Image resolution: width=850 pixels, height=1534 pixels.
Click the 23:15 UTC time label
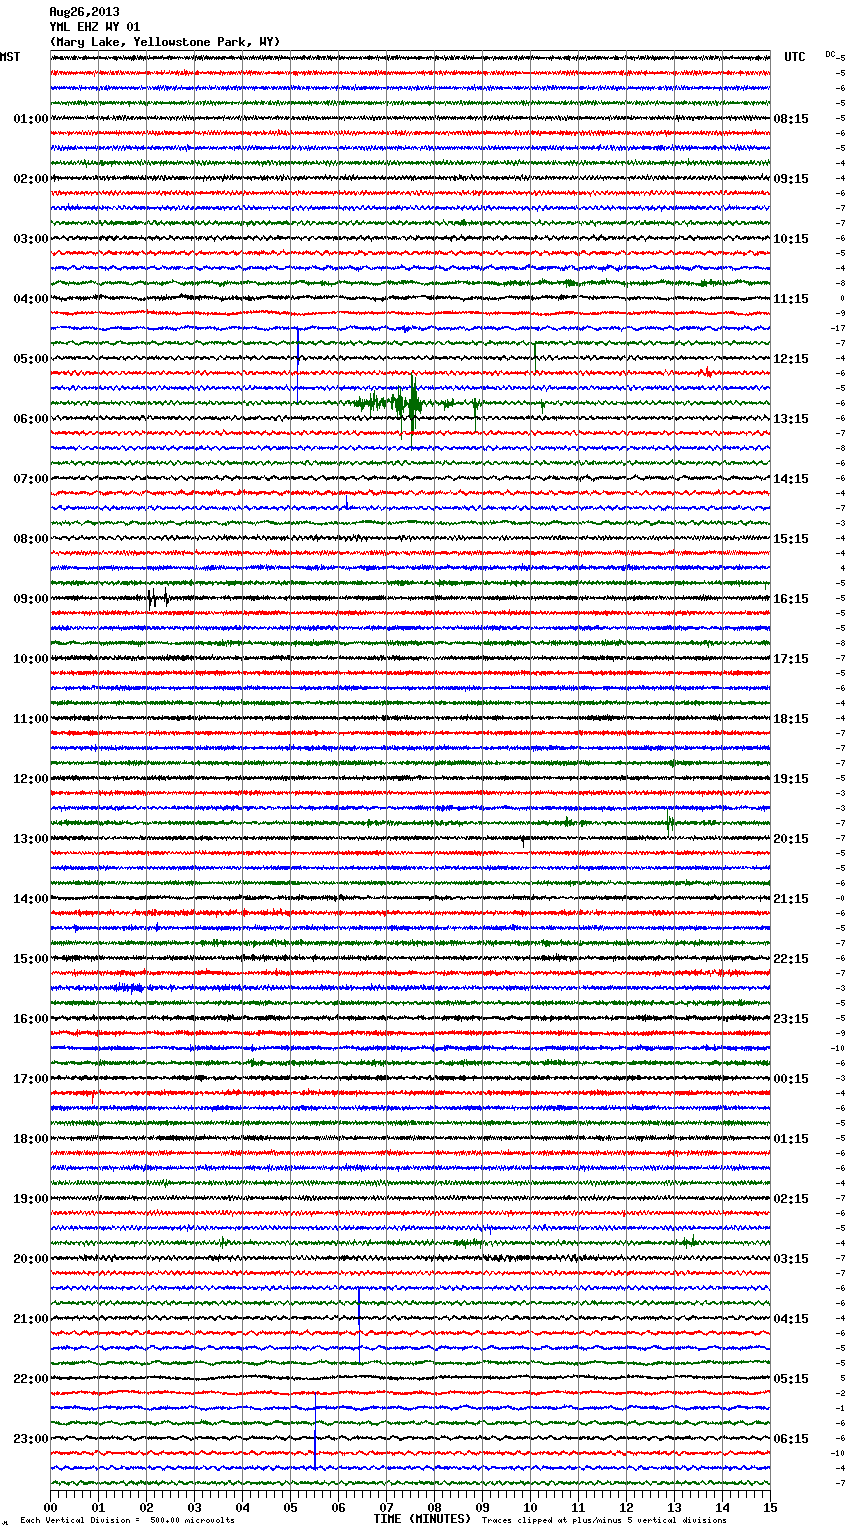791,1019
